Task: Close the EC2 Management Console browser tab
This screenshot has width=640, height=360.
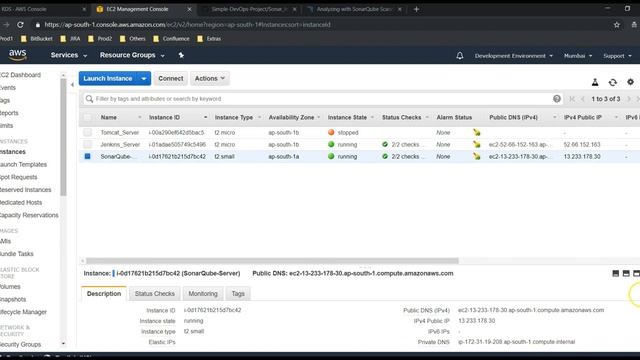Action: point(189,9)
